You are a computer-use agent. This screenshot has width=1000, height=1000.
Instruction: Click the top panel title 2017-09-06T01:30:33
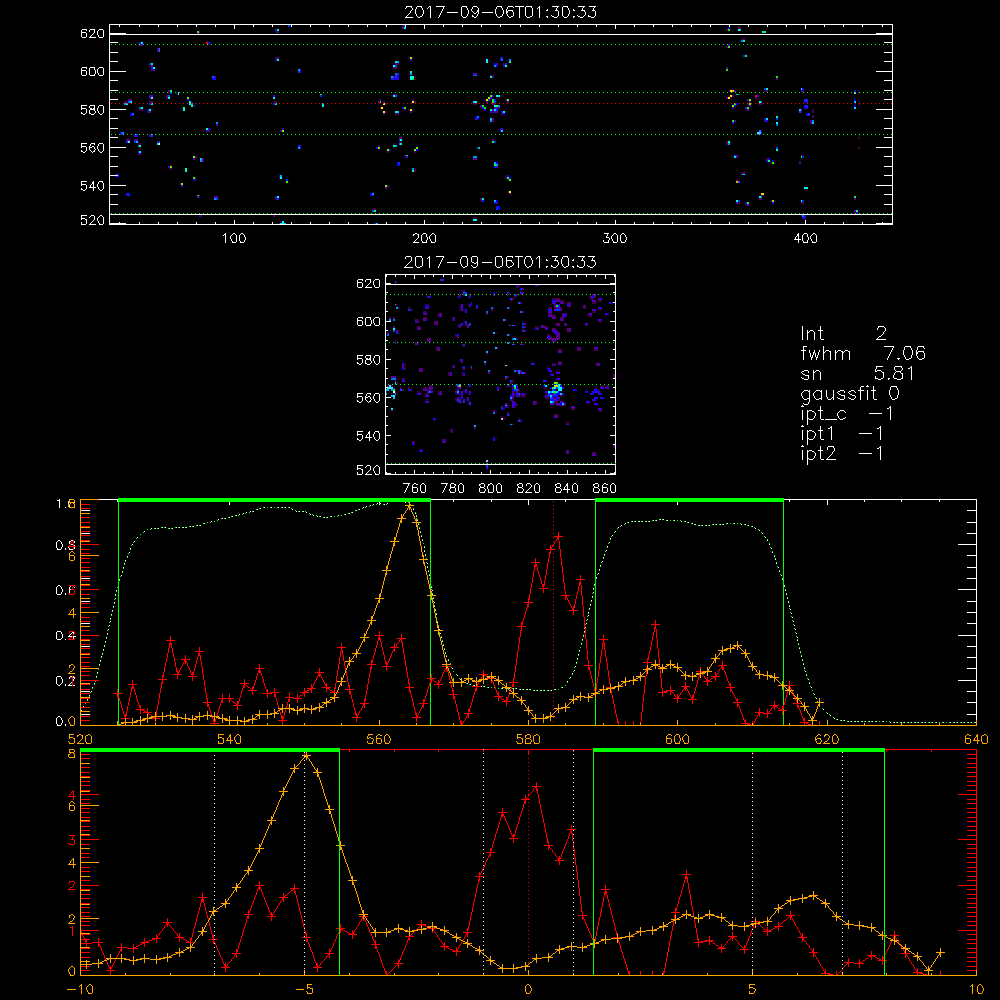coord(501,12)
